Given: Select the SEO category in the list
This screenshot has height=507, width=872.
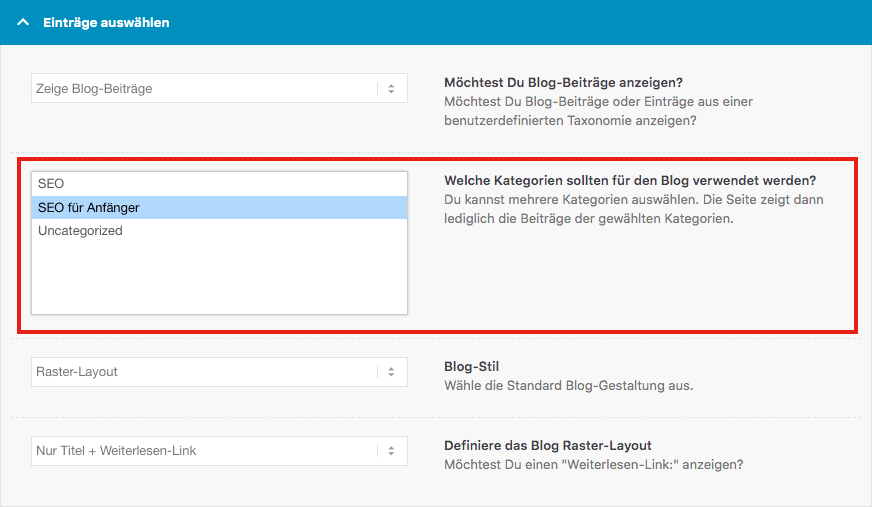Looking at the screenshot, I should 219,183.
